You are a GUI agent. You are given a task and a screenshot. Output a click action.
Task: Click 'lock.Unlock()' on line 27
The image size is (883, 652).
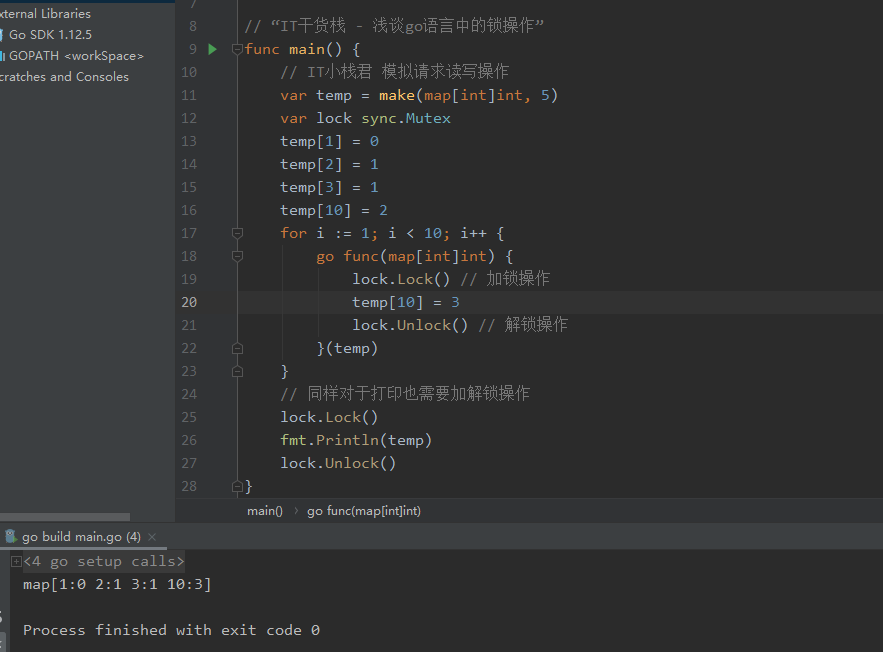[338, 463]
